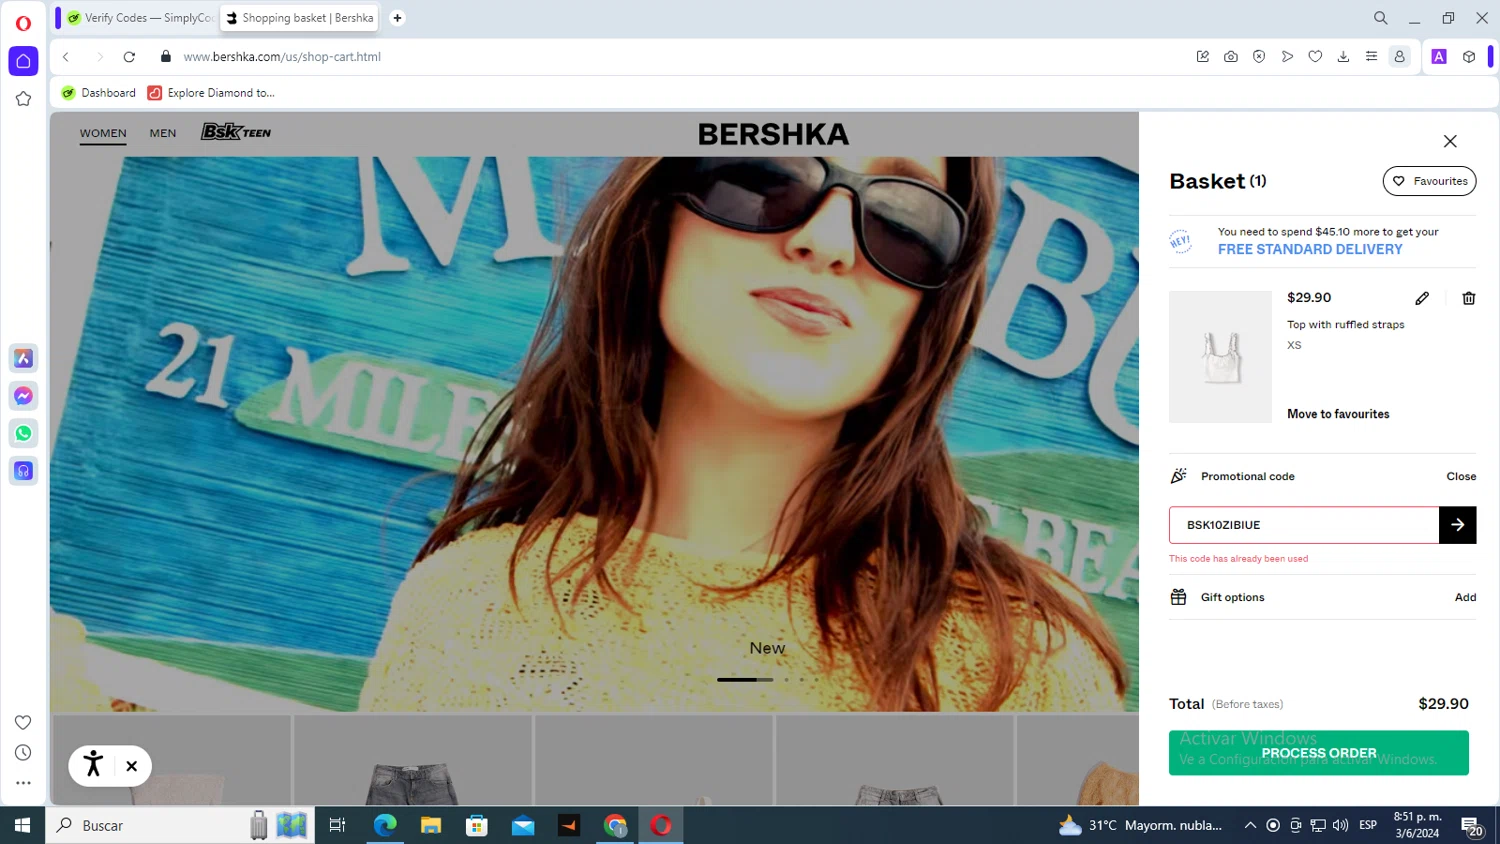Collapse the Promotional code section
Viewport: 1500px width, 844px height.
click(x=1460, y=477)
